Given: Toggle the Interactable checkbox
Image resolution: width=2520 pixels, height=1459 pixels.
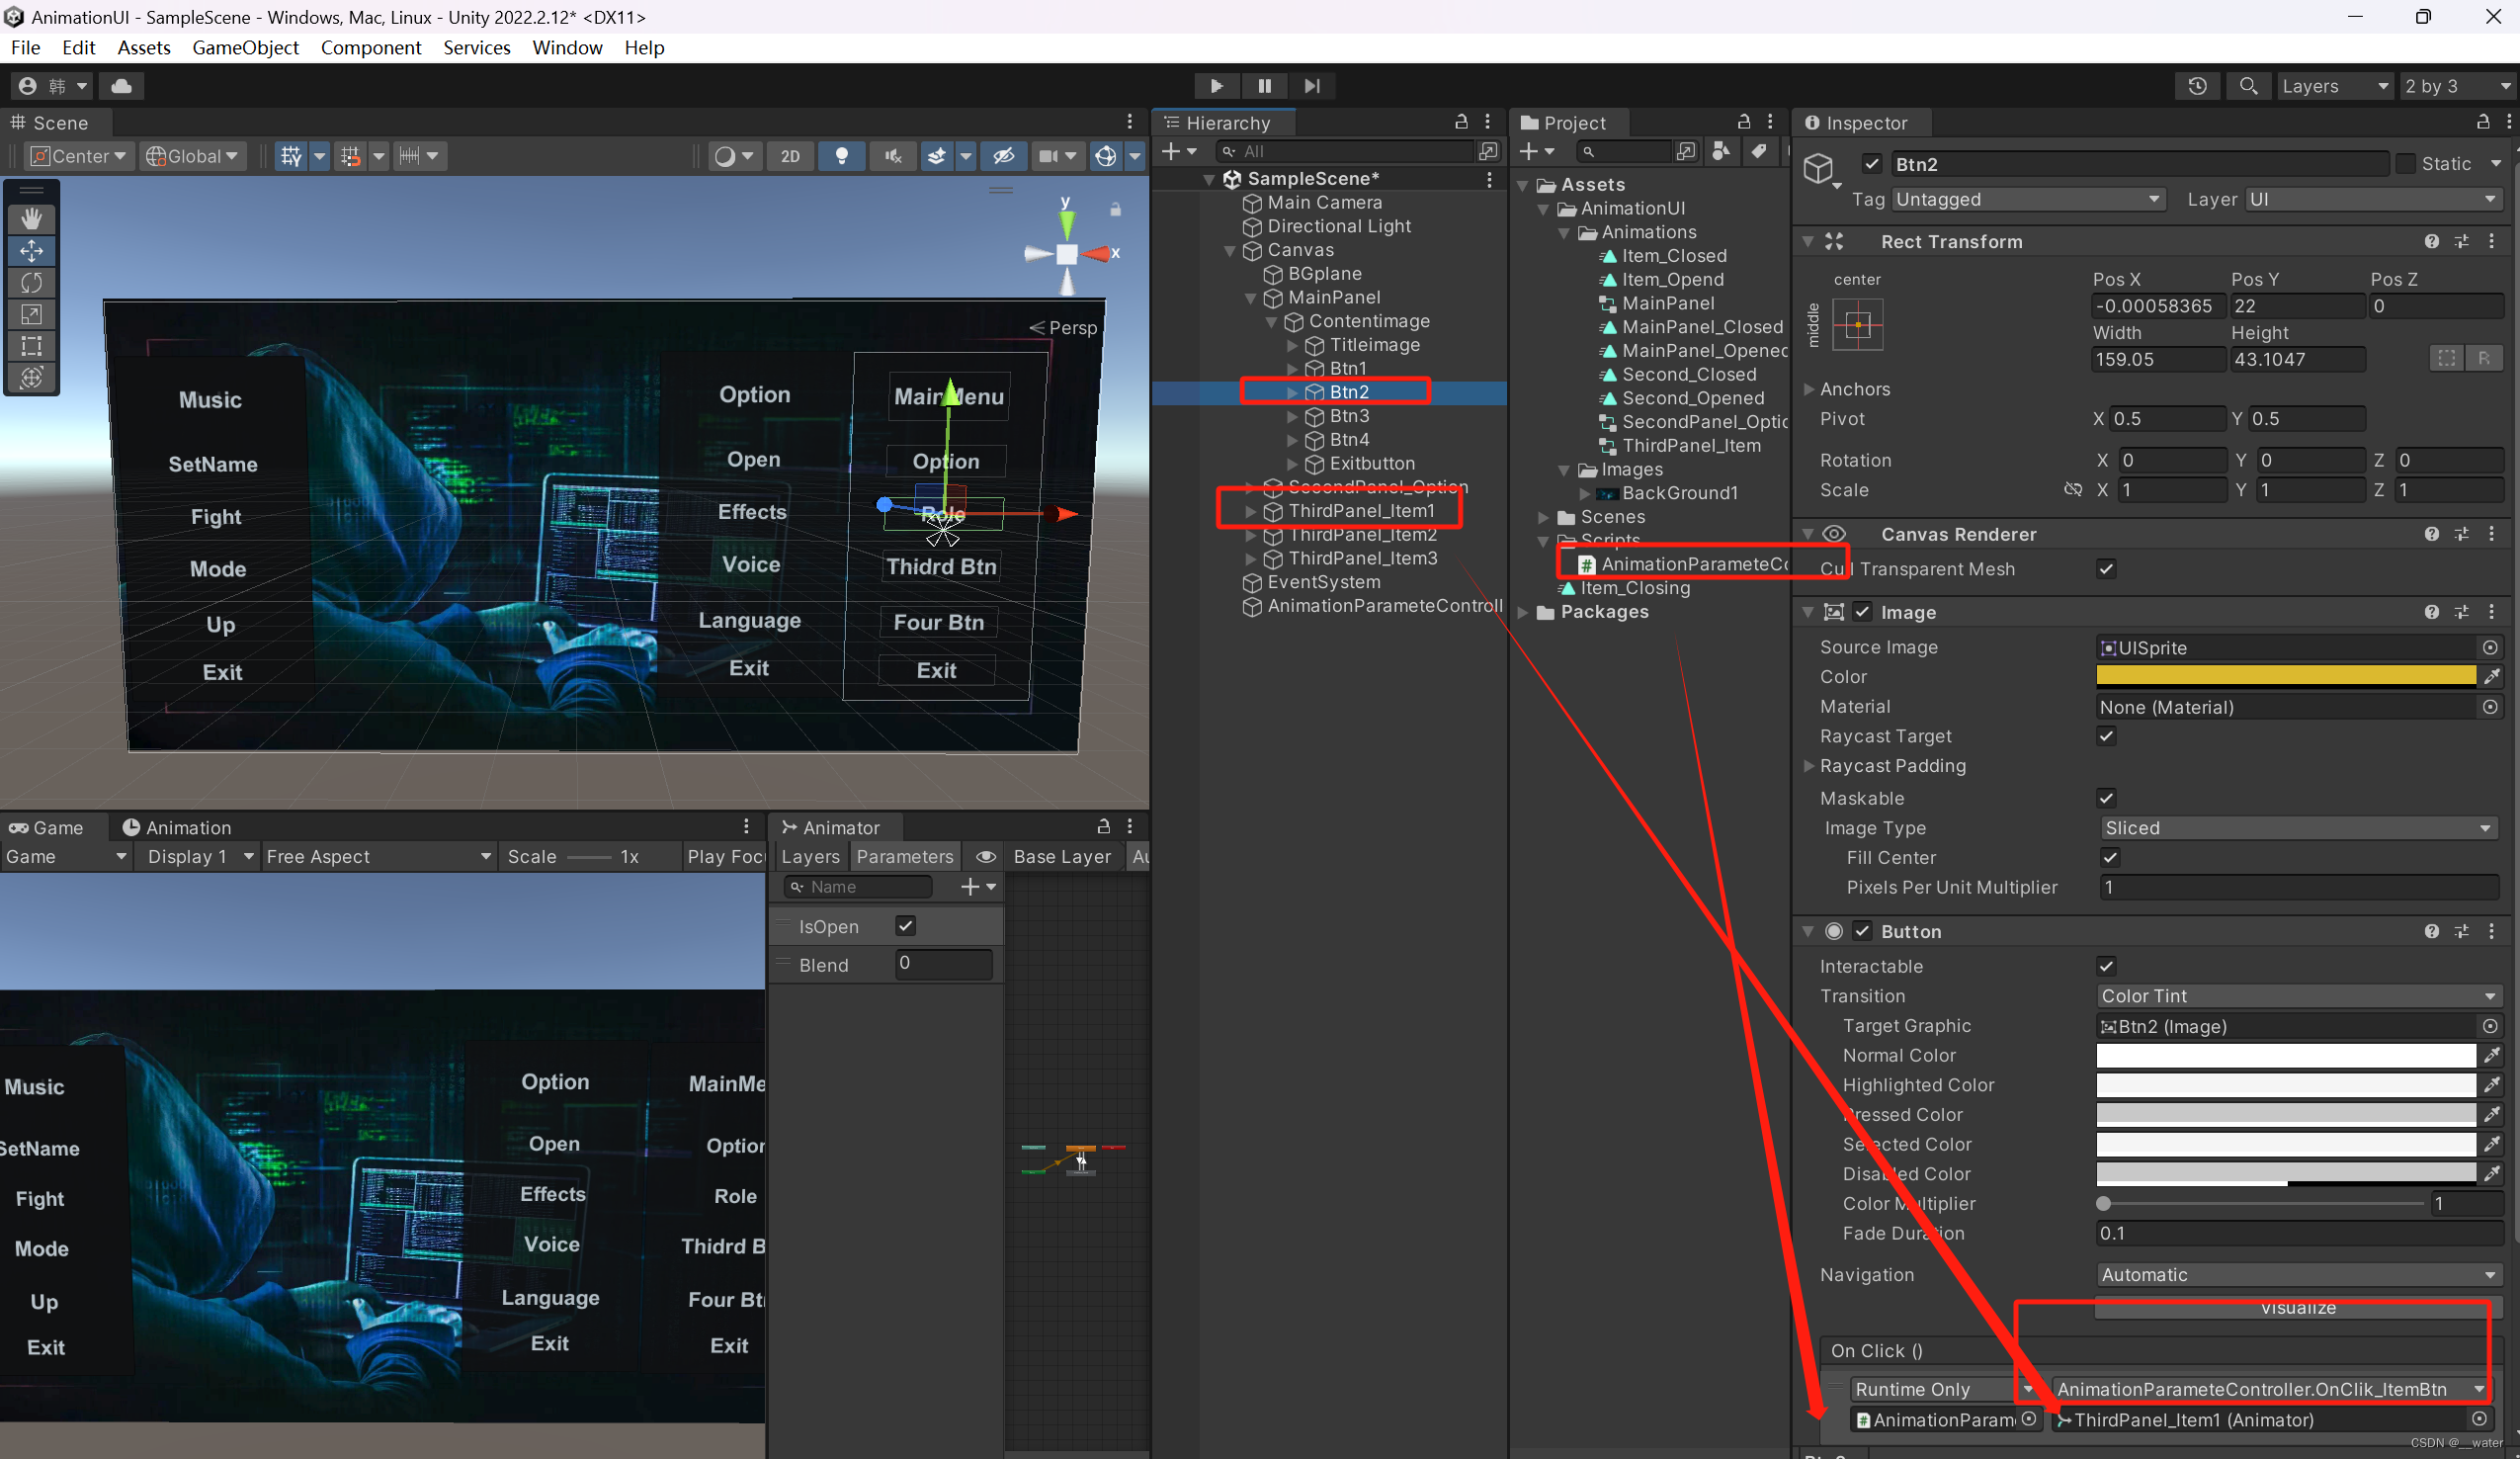Looking at the screenshot, I should click(2106, 966).
